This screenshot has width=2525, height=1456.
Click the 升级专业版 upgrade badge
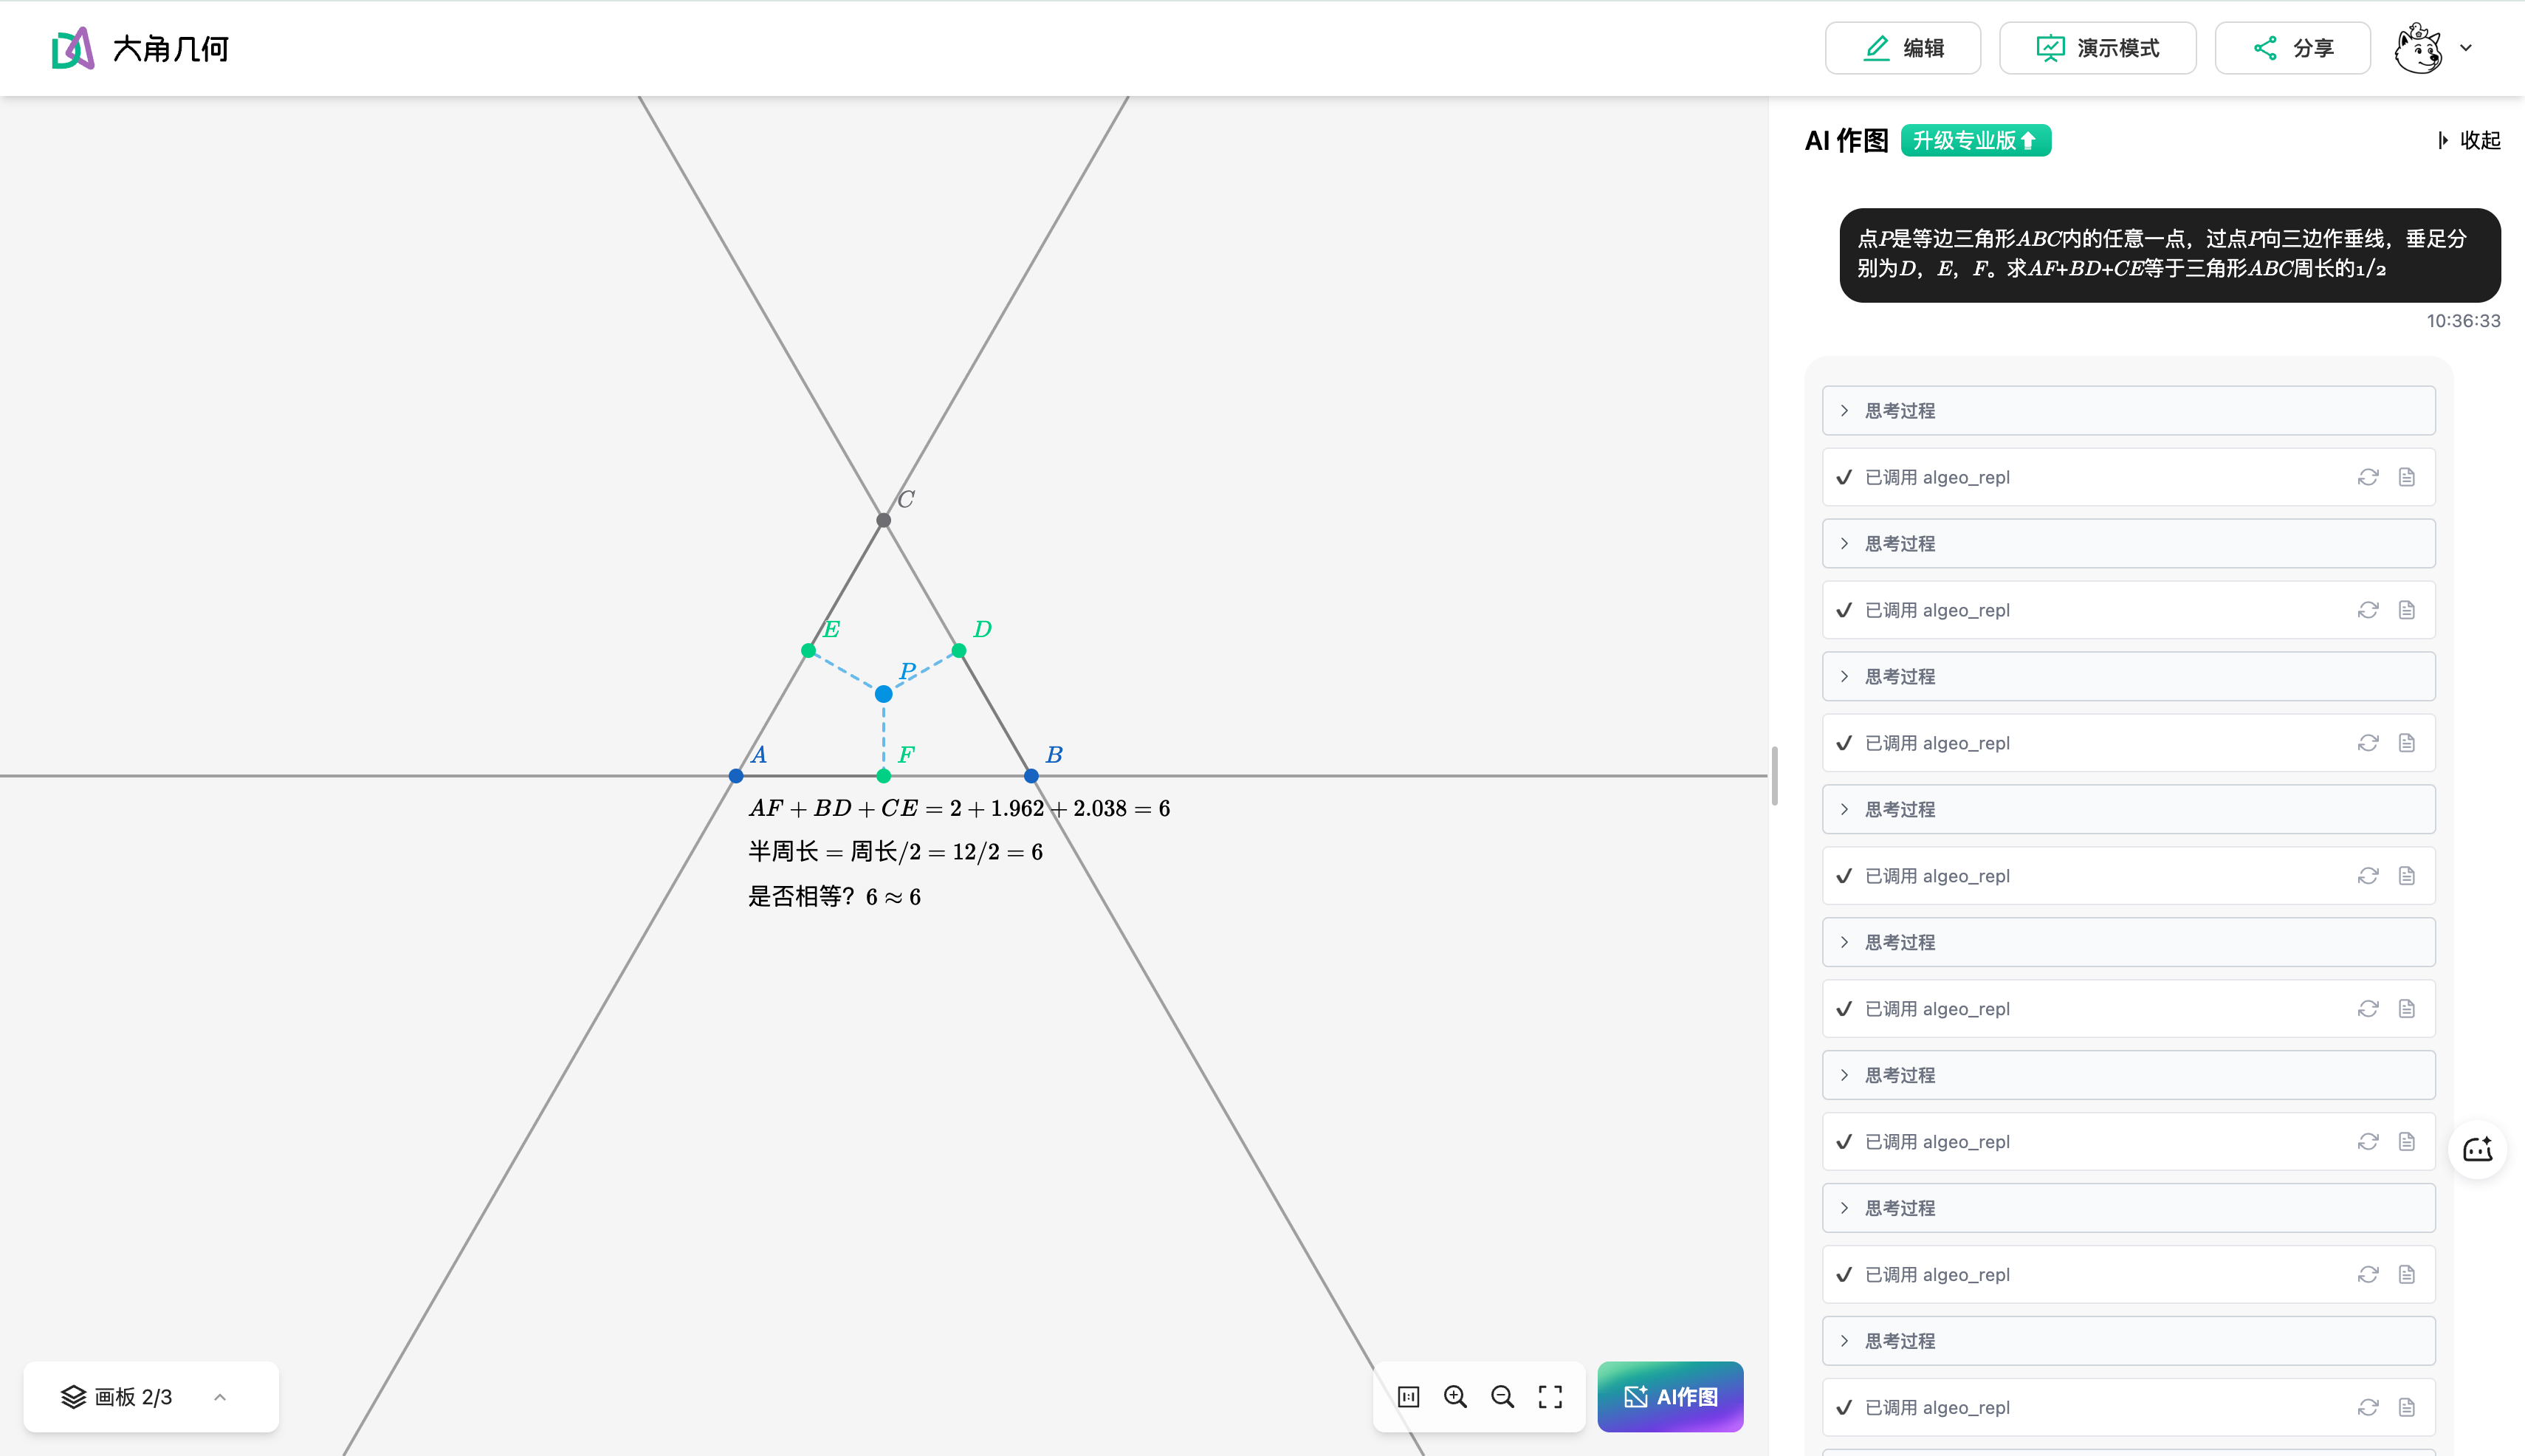click(1975, 141)
